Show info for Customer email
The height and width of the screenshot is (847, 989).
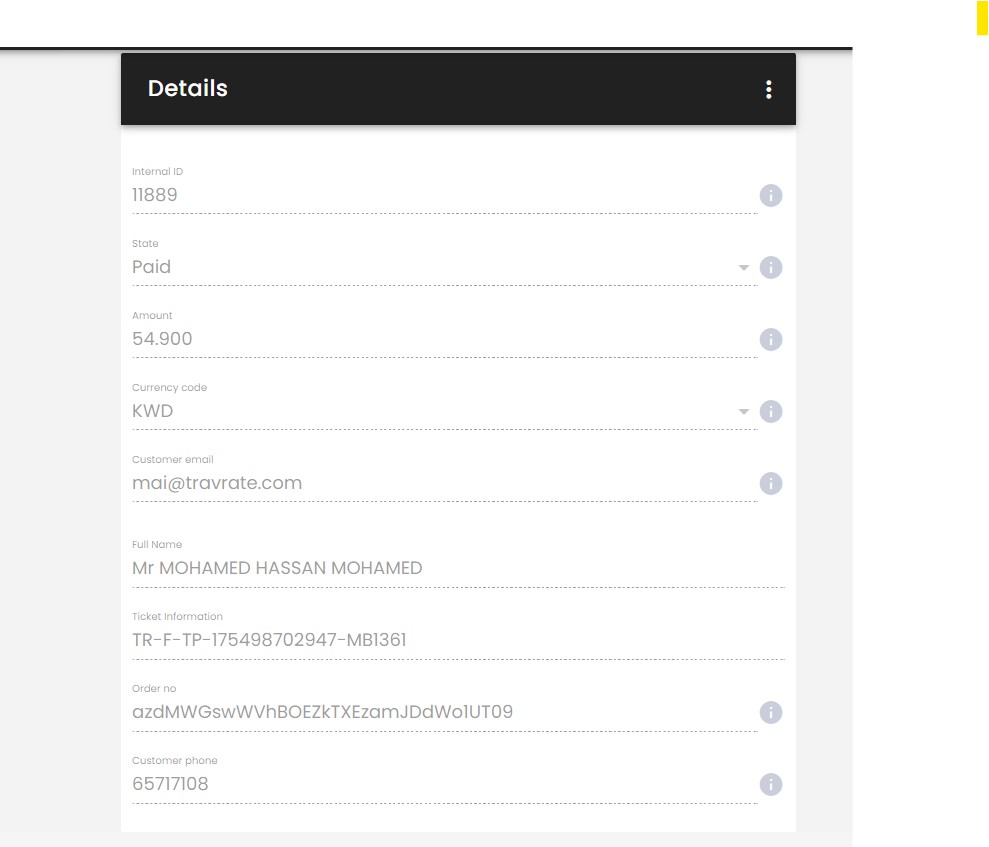coord(771,484)
